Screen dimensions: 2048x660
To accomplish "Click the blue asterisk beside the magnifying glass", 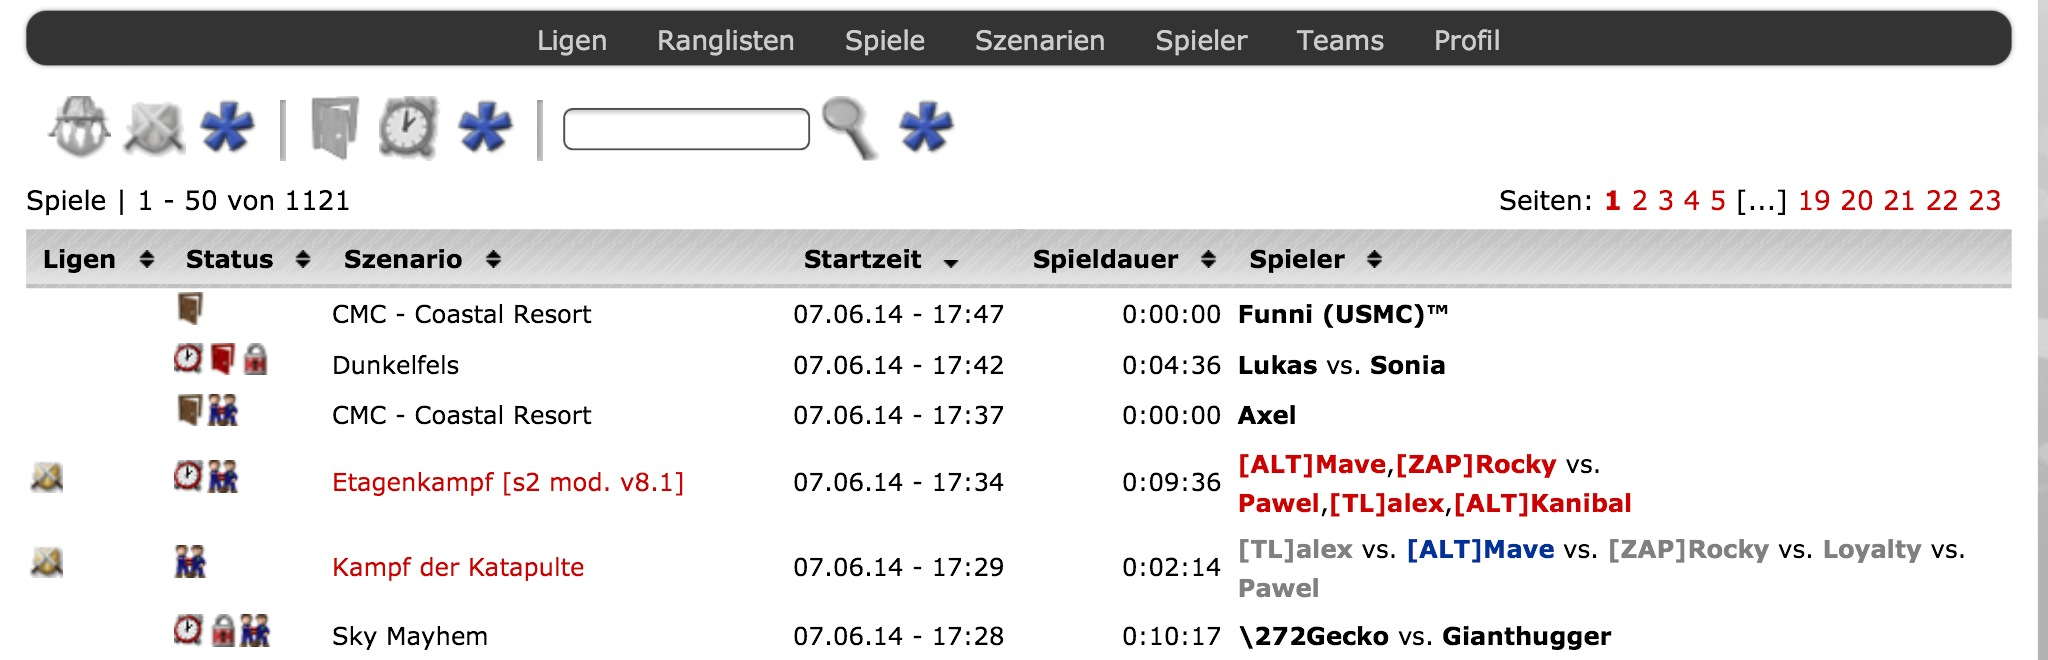I will (x=925, y=128).
